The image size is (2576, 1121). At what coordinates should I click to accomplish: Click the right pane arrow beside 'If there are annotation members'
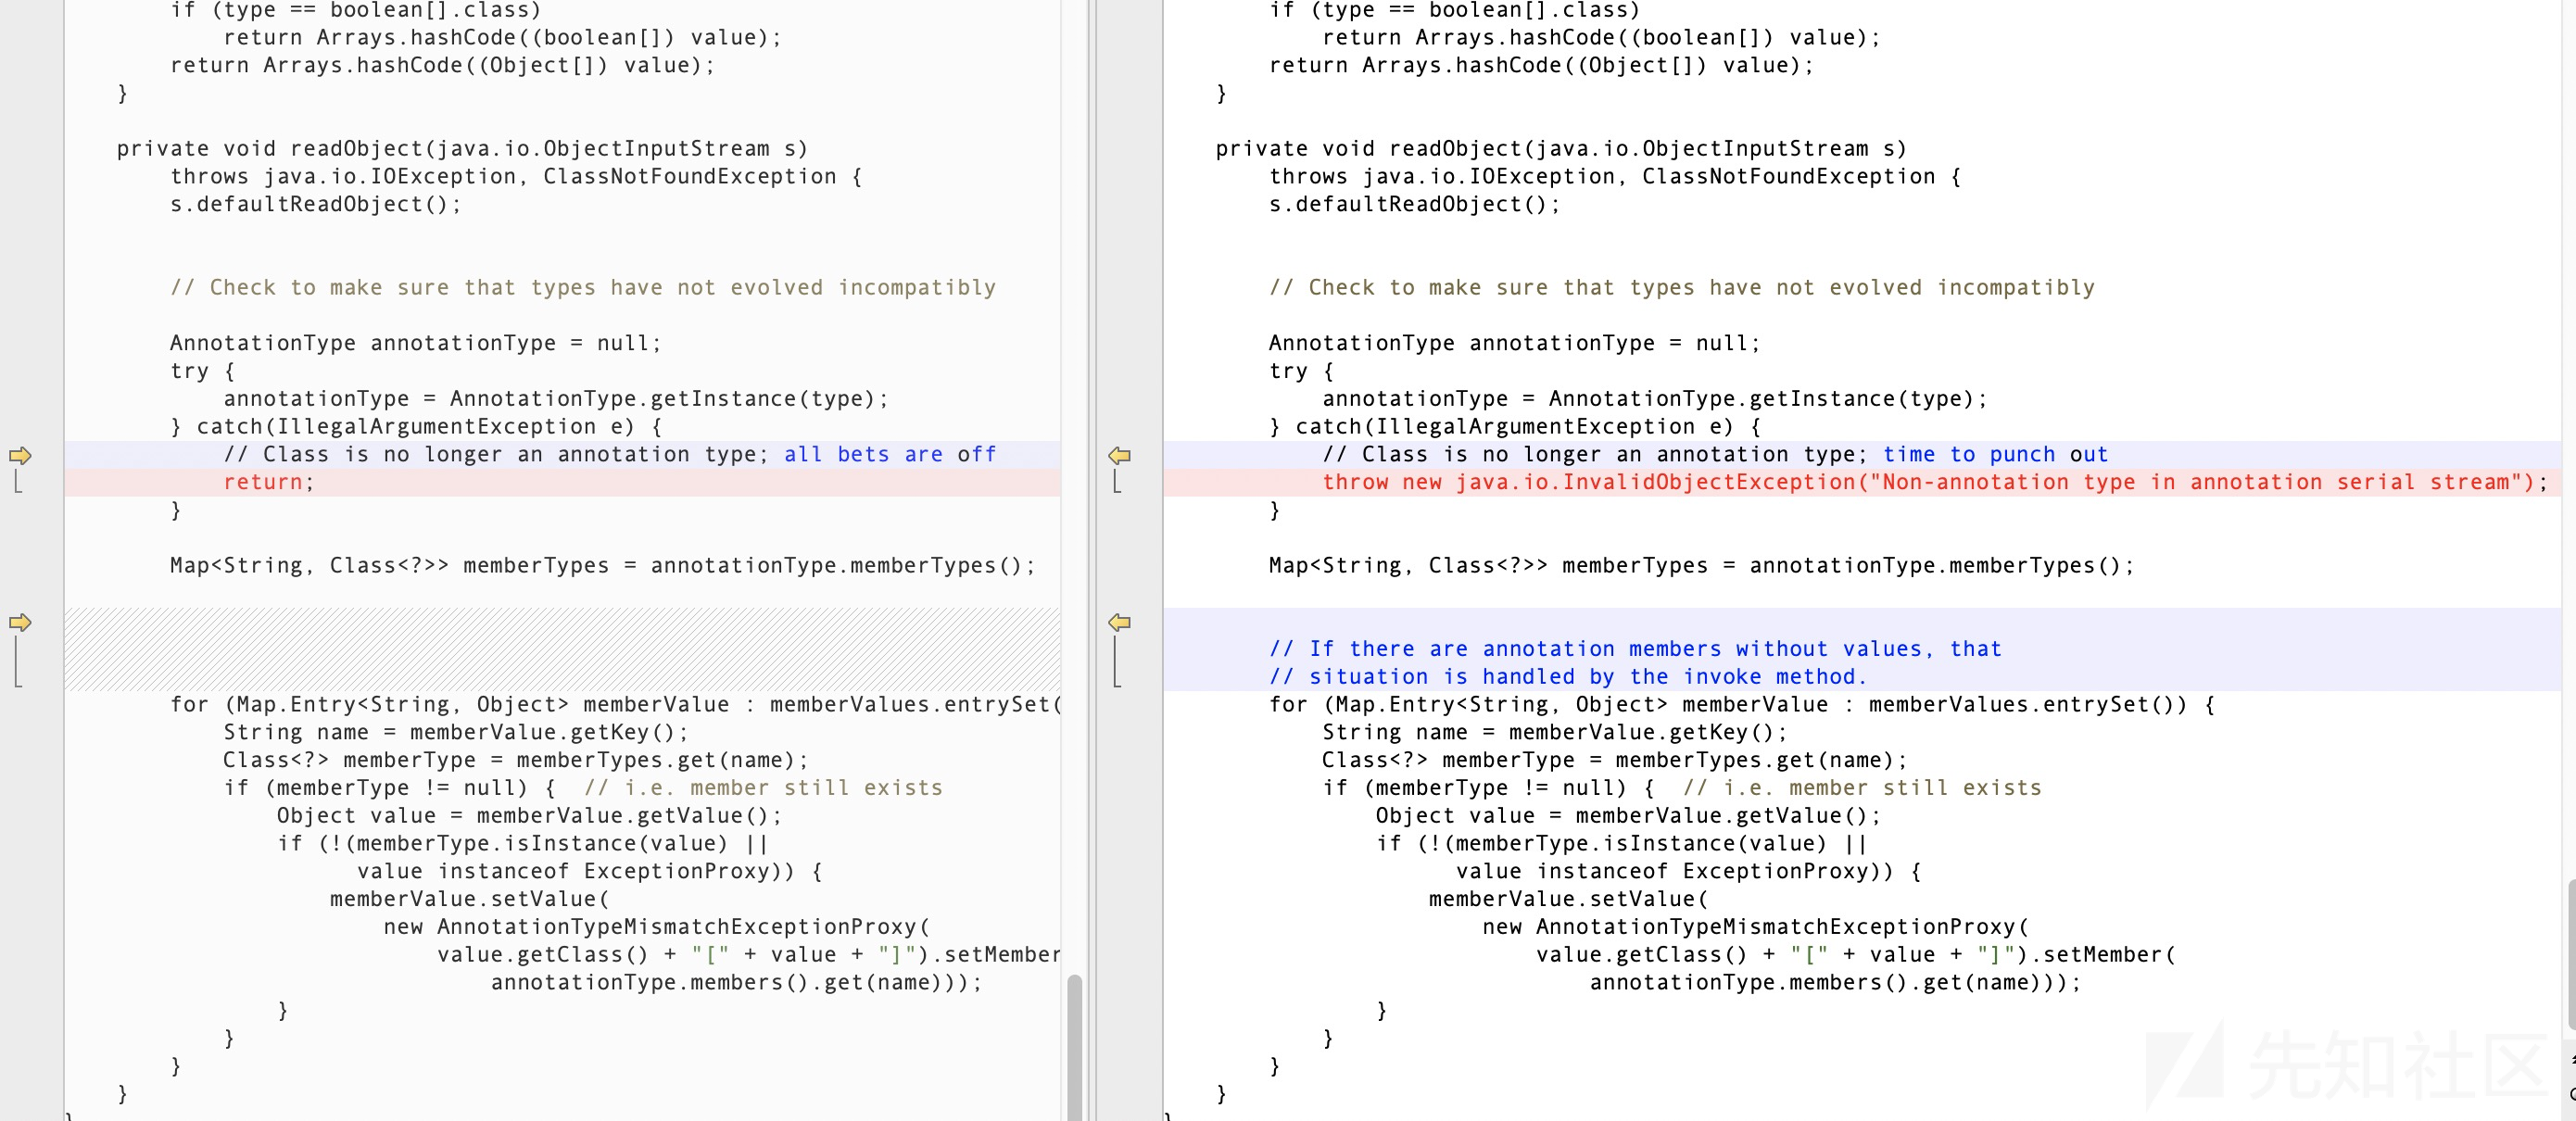click(x=1119, y=622)
